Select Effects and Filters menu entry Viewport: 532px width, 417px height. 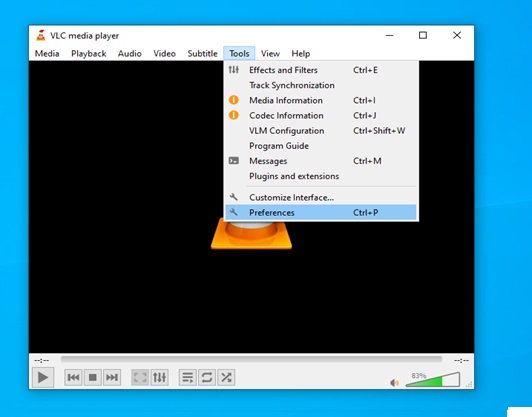click(321, 70)
